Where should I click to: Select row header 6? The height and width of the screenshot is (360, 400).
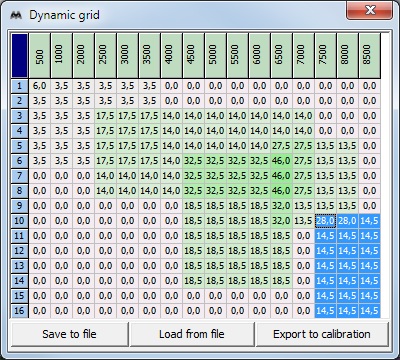click(x=20, y=161)
